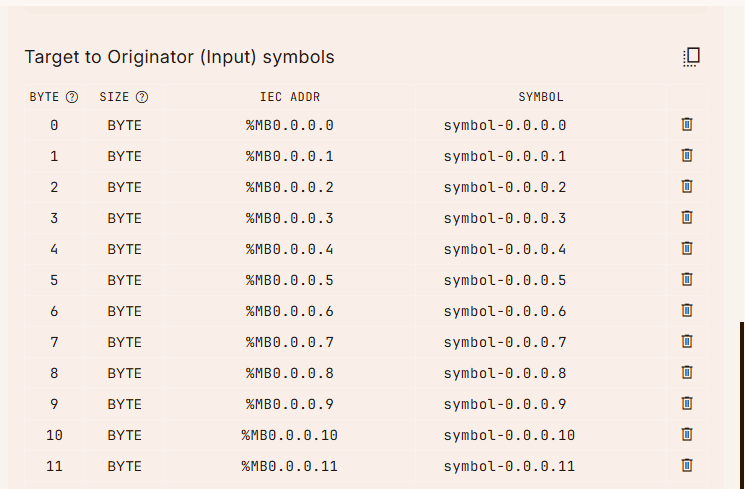Open the BYTE column help icon
745x489 pixels.
point(72,97)
